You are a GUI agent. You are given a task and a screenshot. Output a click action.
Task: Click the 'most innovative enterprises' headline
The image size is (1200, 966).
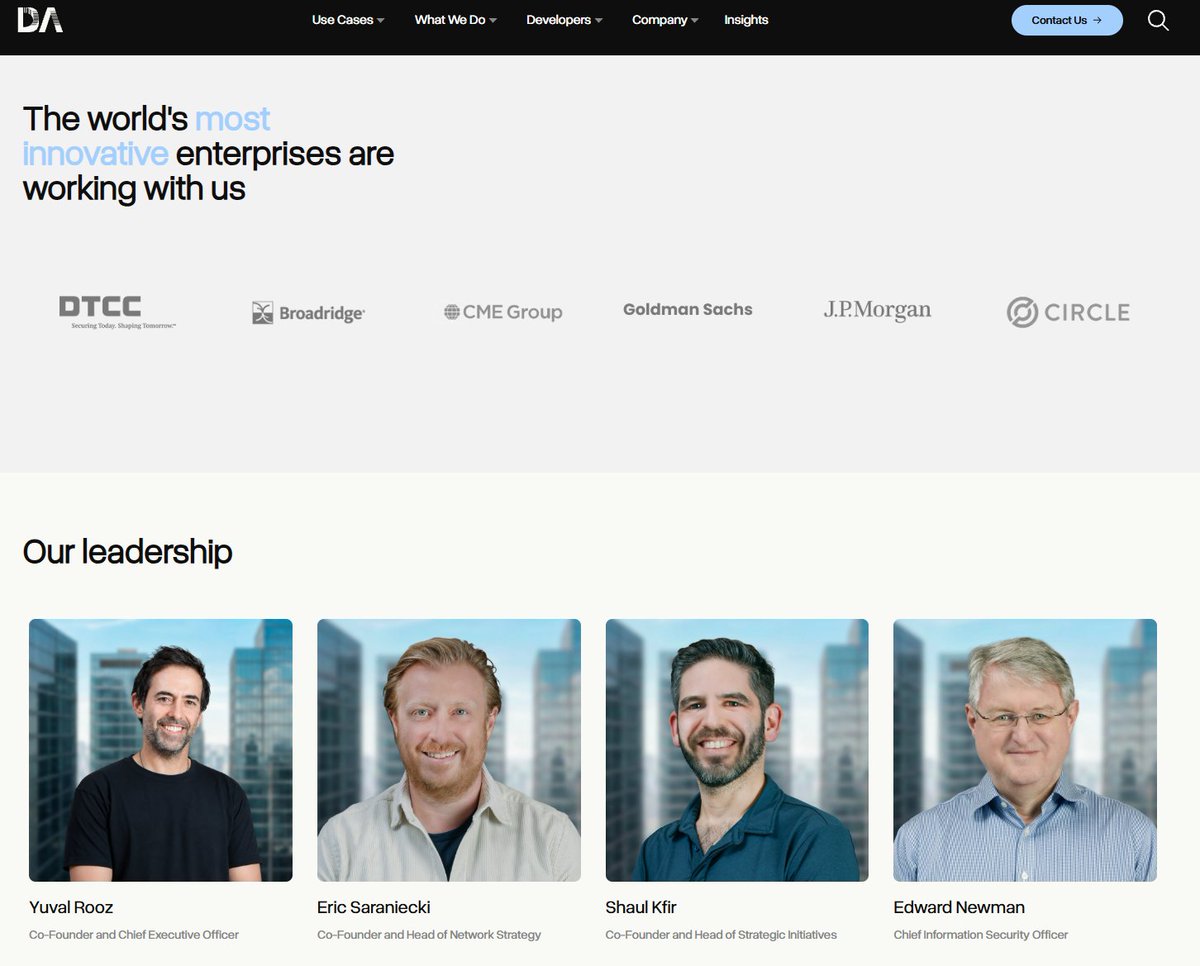pos(208,153)
